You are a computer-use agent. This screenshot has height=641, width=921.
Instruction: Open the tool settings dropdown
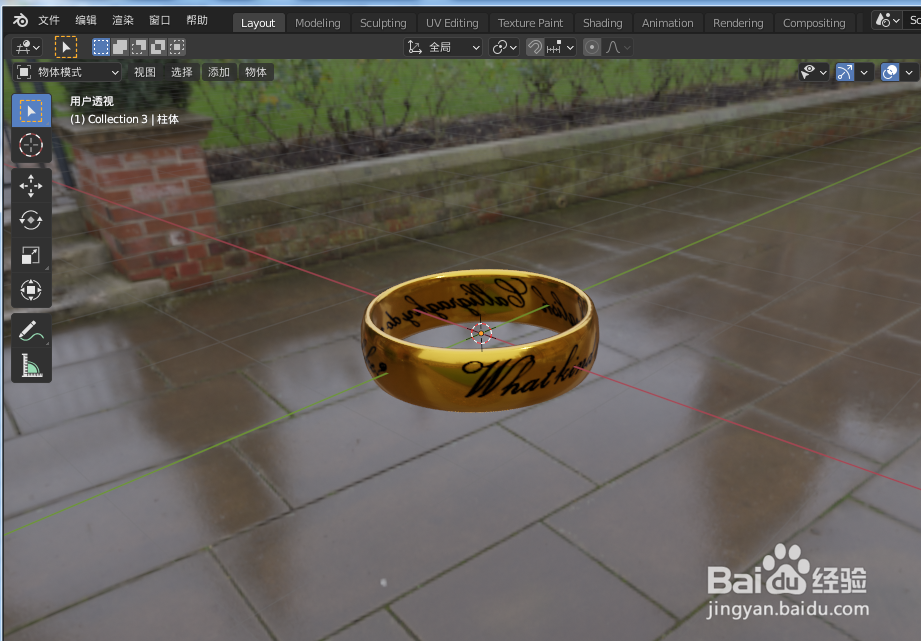(28, 47)
